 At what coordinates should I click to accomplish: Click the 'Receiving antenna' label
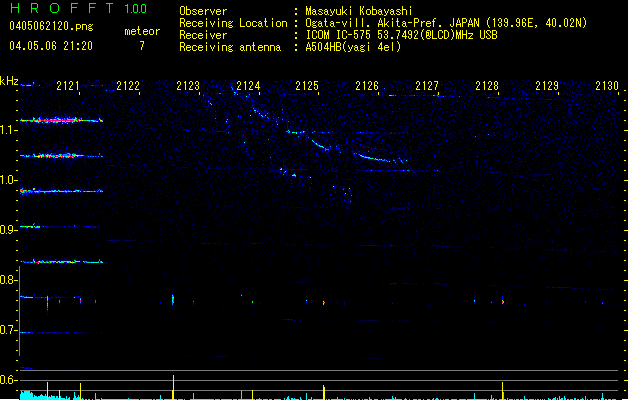click(x=230, y=47)
